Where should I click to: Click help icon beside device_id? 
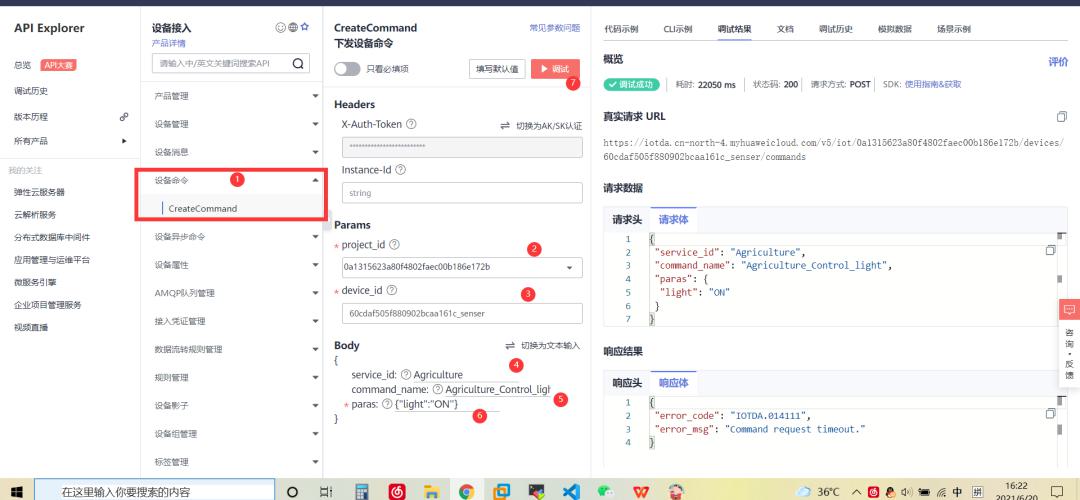(x=392, y=291)
